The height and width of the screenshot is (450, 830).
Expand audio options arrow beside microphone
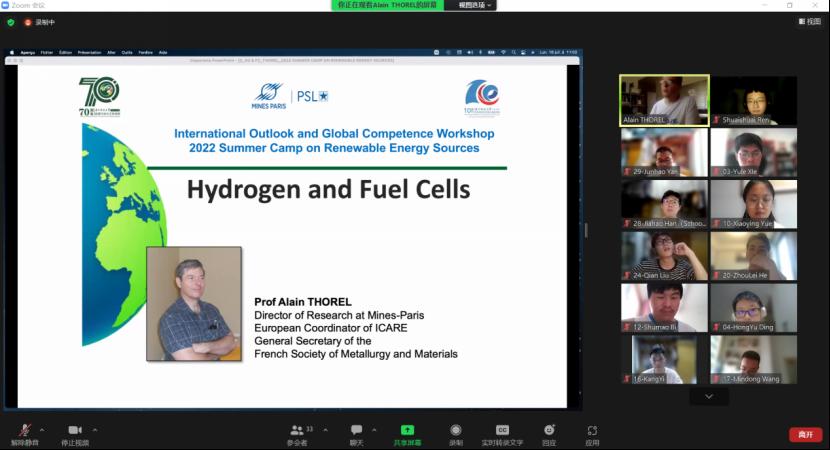pos(42,429)
